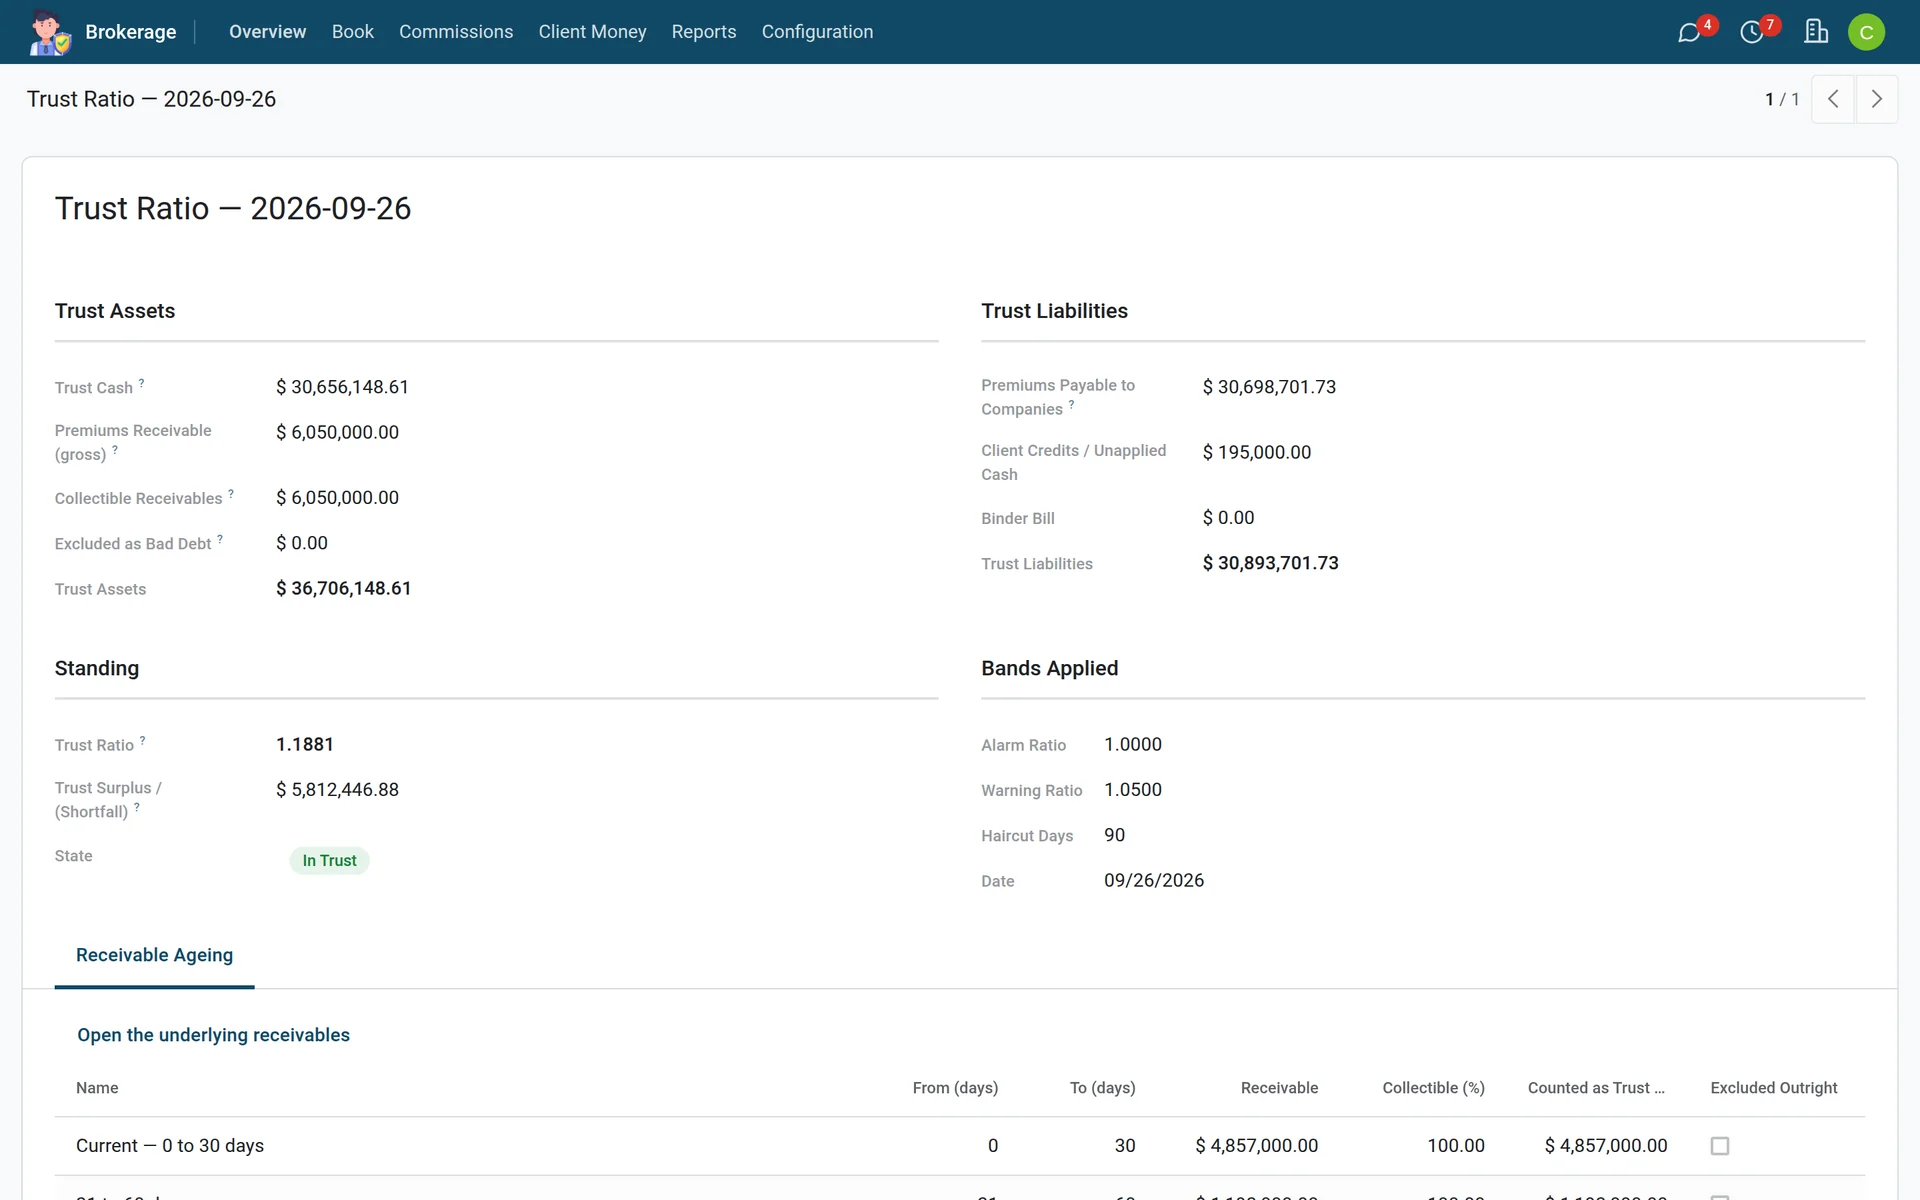Open the activities clock icon
Screen dimensions: 1920x1200
(x=1751, y=32)
